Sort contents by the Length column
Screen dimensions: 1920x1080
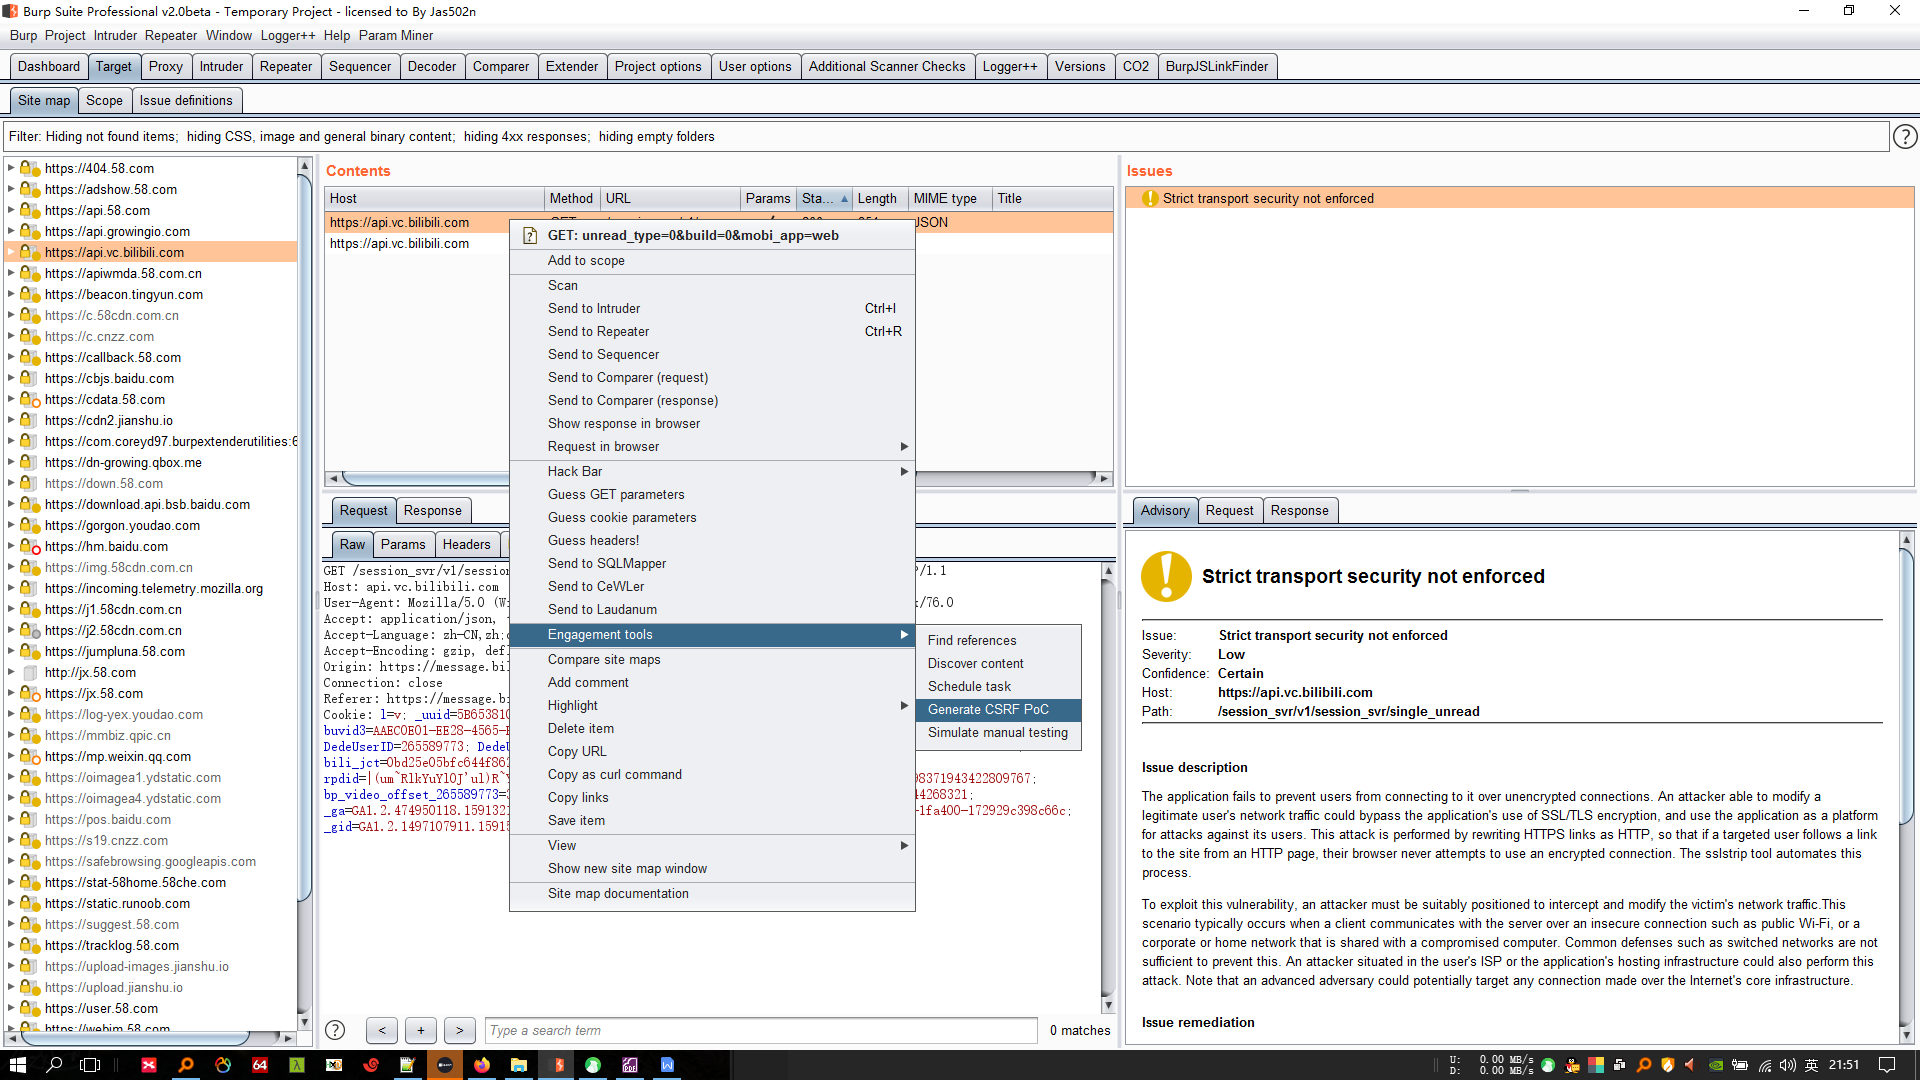coord(877,198)
